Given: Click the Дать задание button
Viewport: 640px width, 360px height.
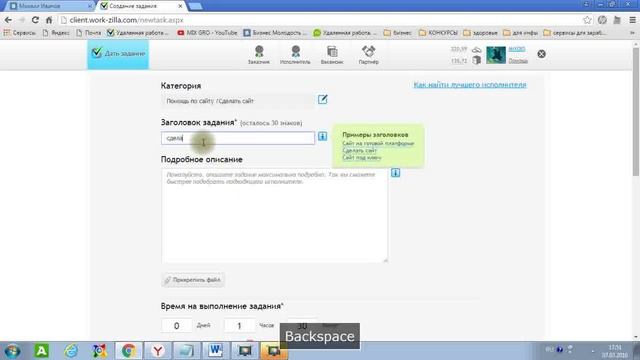Looking at the screenshot, I should (118, 54).
